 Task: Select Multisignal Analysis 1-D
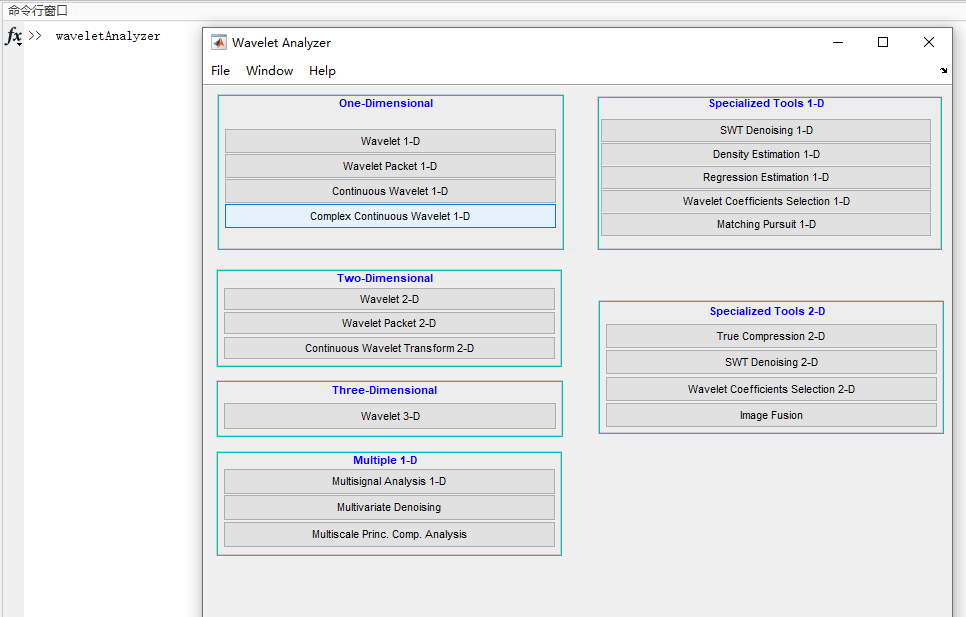389,481
